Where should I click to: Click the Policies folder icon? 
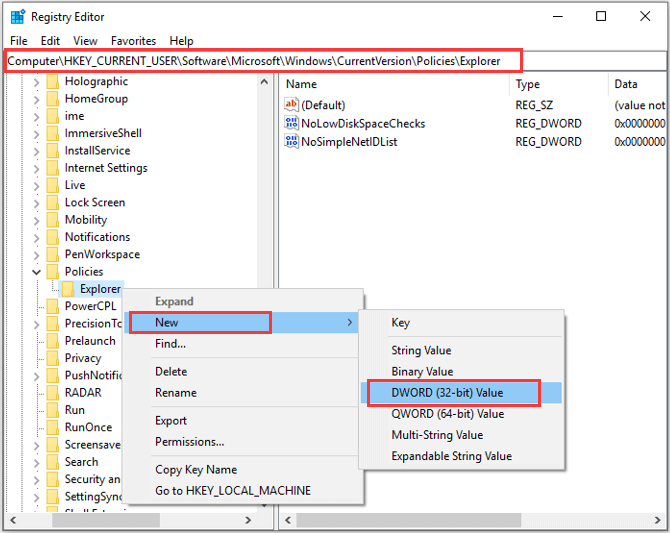53,272
